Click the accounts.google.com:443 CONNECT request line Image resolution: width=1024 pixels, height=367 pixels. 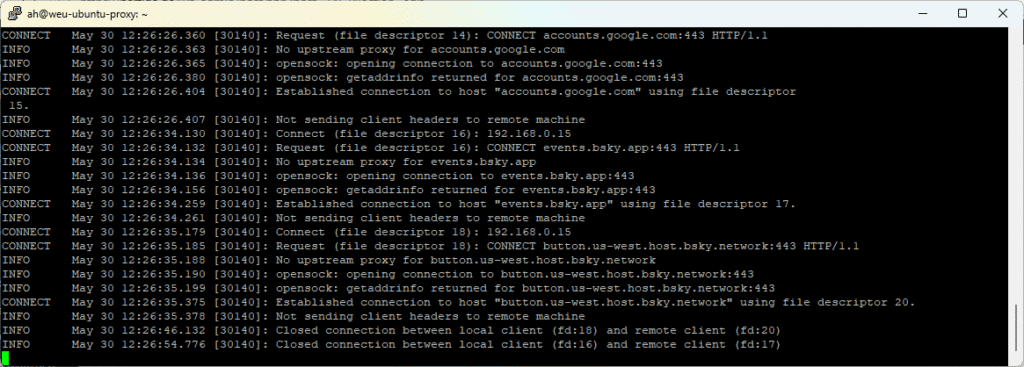[x=385, y=35]
